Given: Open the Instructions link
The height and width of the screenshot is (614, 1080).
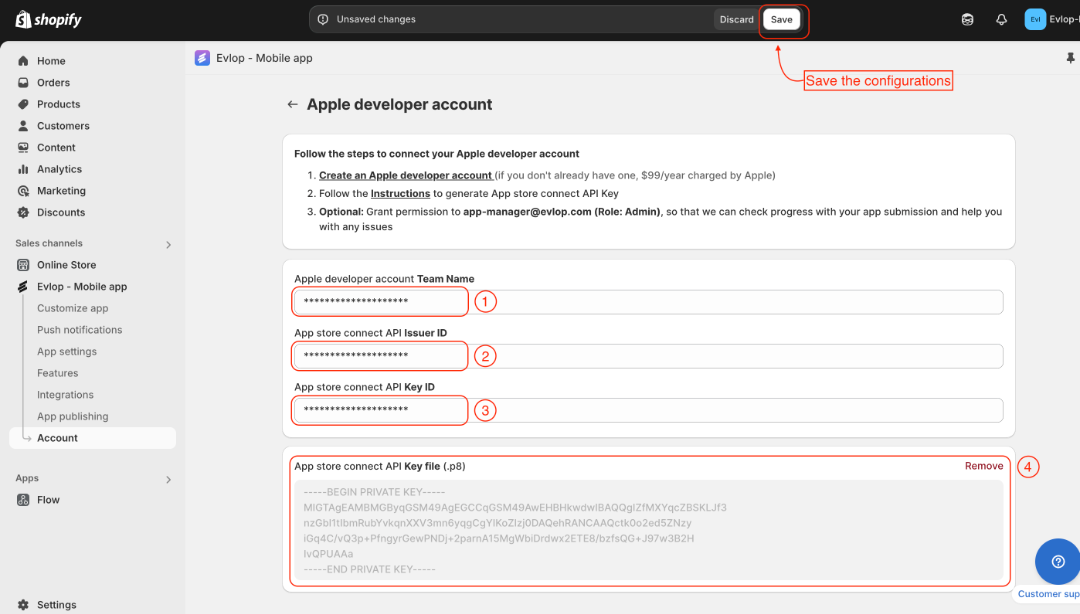Looking at the screenshot, I should pyautogui.click(x=400, y=194).
